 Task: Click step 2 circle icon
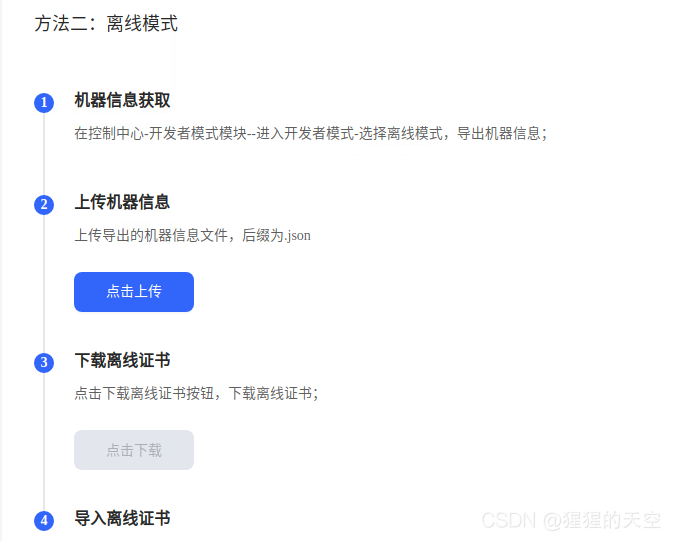pyautogui.click(x=44, y=204)
